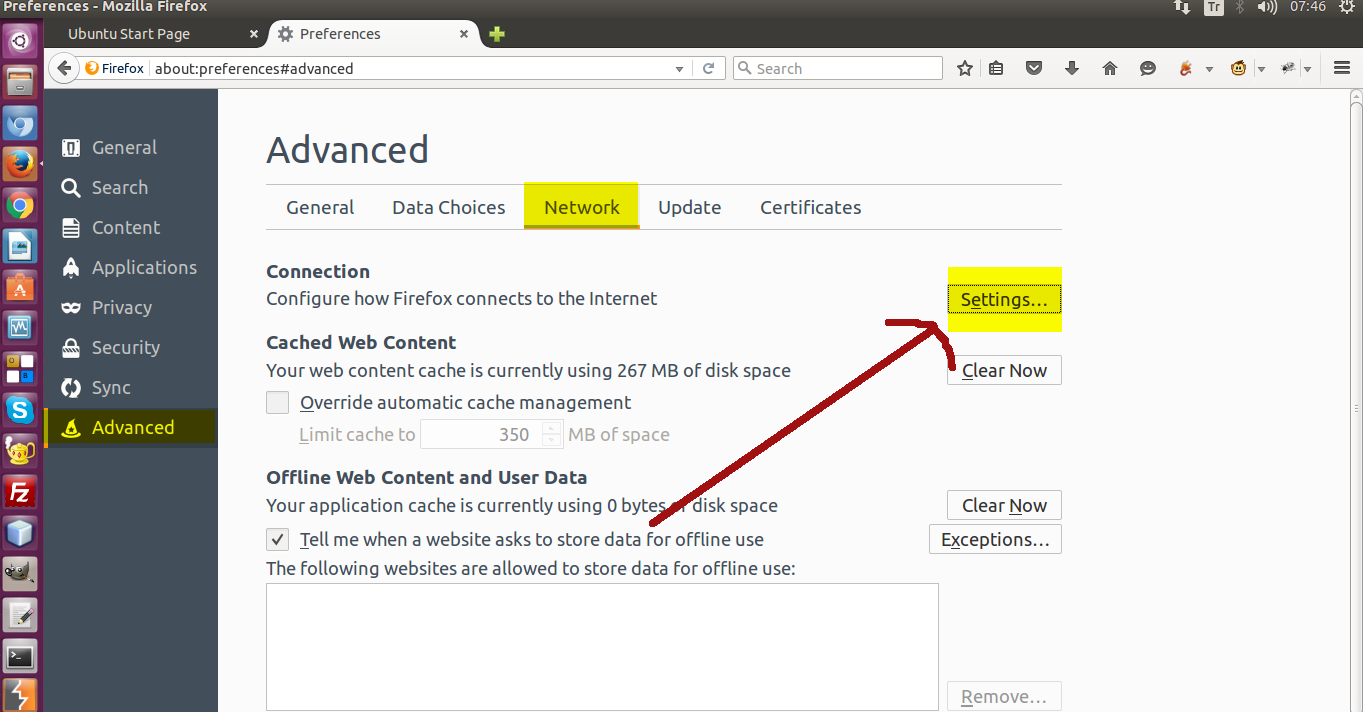Click the clock showing 07:46
Screen dimensions: 1363x712
pyautogui.click(x=1307, y=7)
